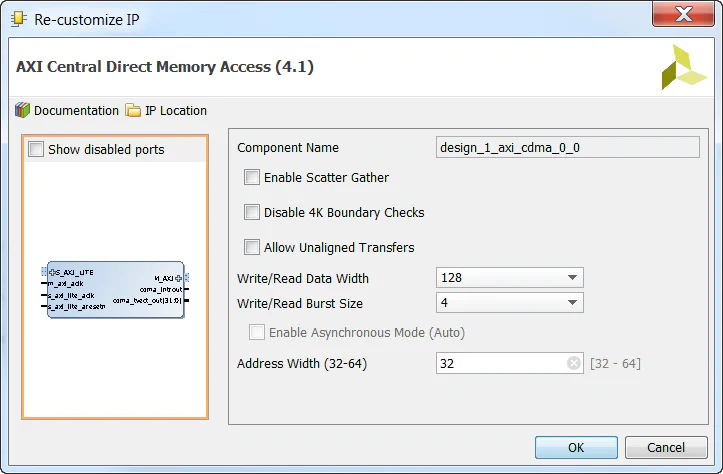The height and width of the screenshot is (474, 723).
Task: Click the Write/Read Data Width label
Action: [303, 278]
